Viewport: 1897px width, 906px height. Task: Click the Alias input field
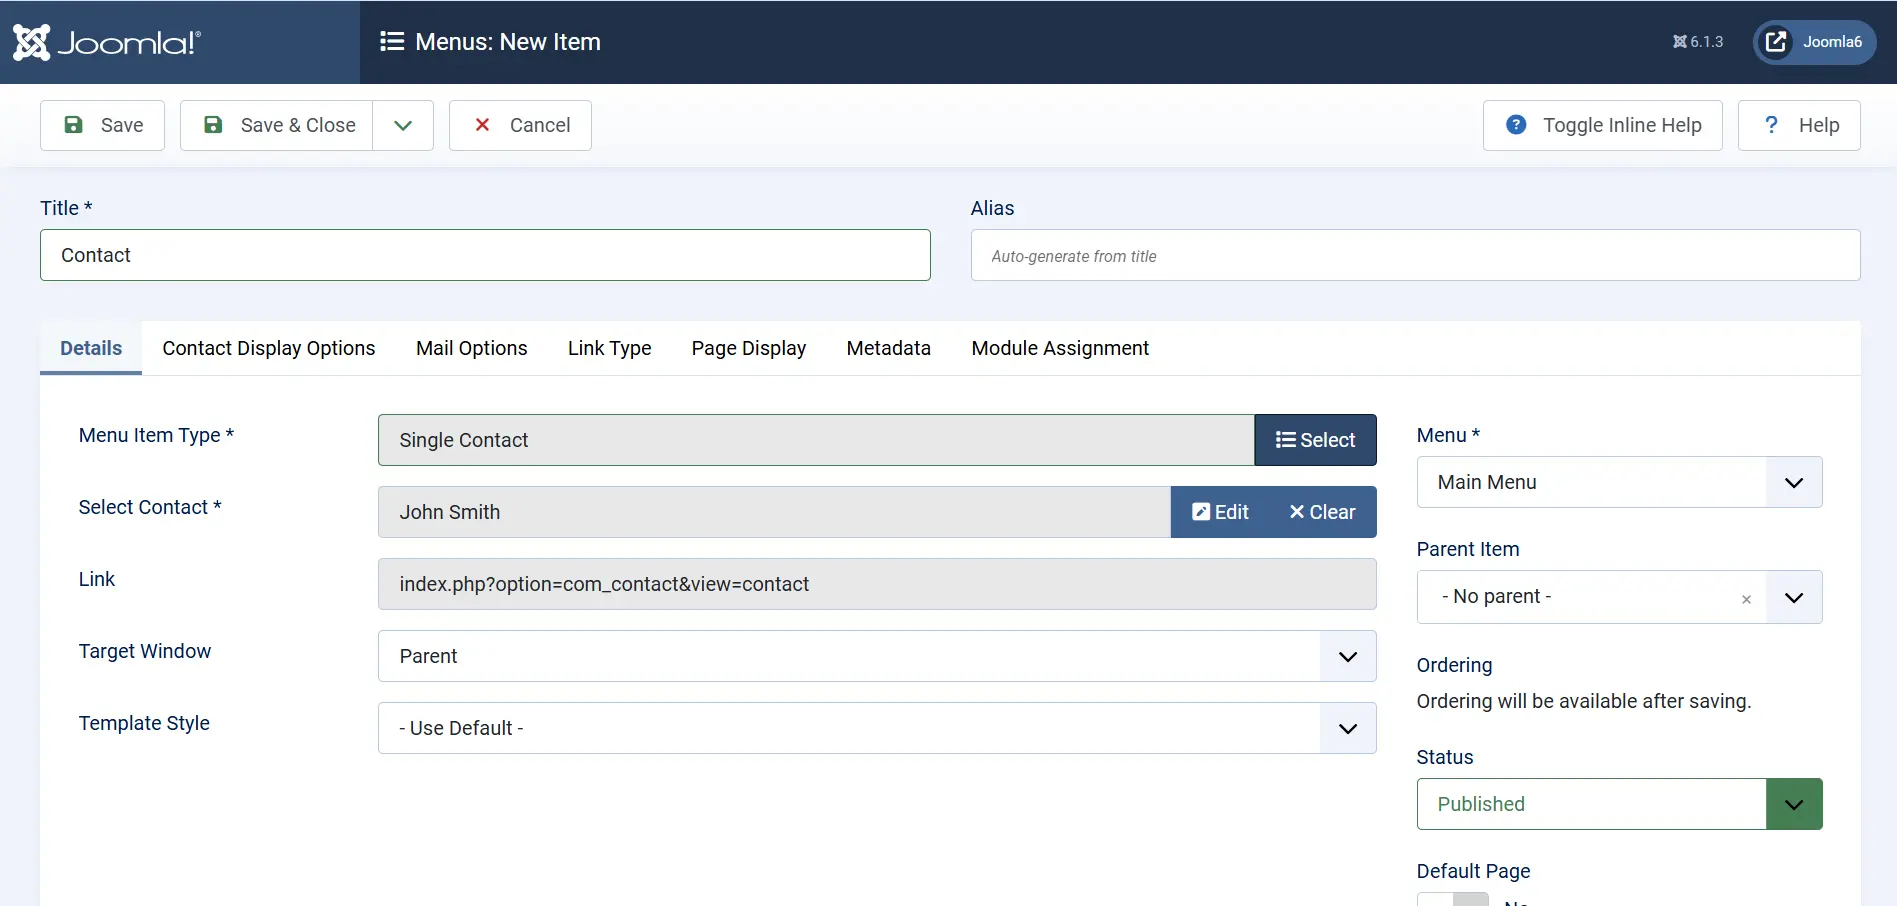[x=1415, y=255]
